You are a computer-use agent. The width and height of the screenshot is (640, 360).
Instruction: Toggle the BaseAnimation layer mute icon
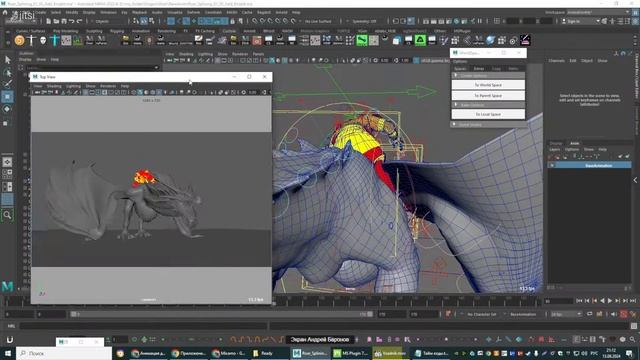552,165
